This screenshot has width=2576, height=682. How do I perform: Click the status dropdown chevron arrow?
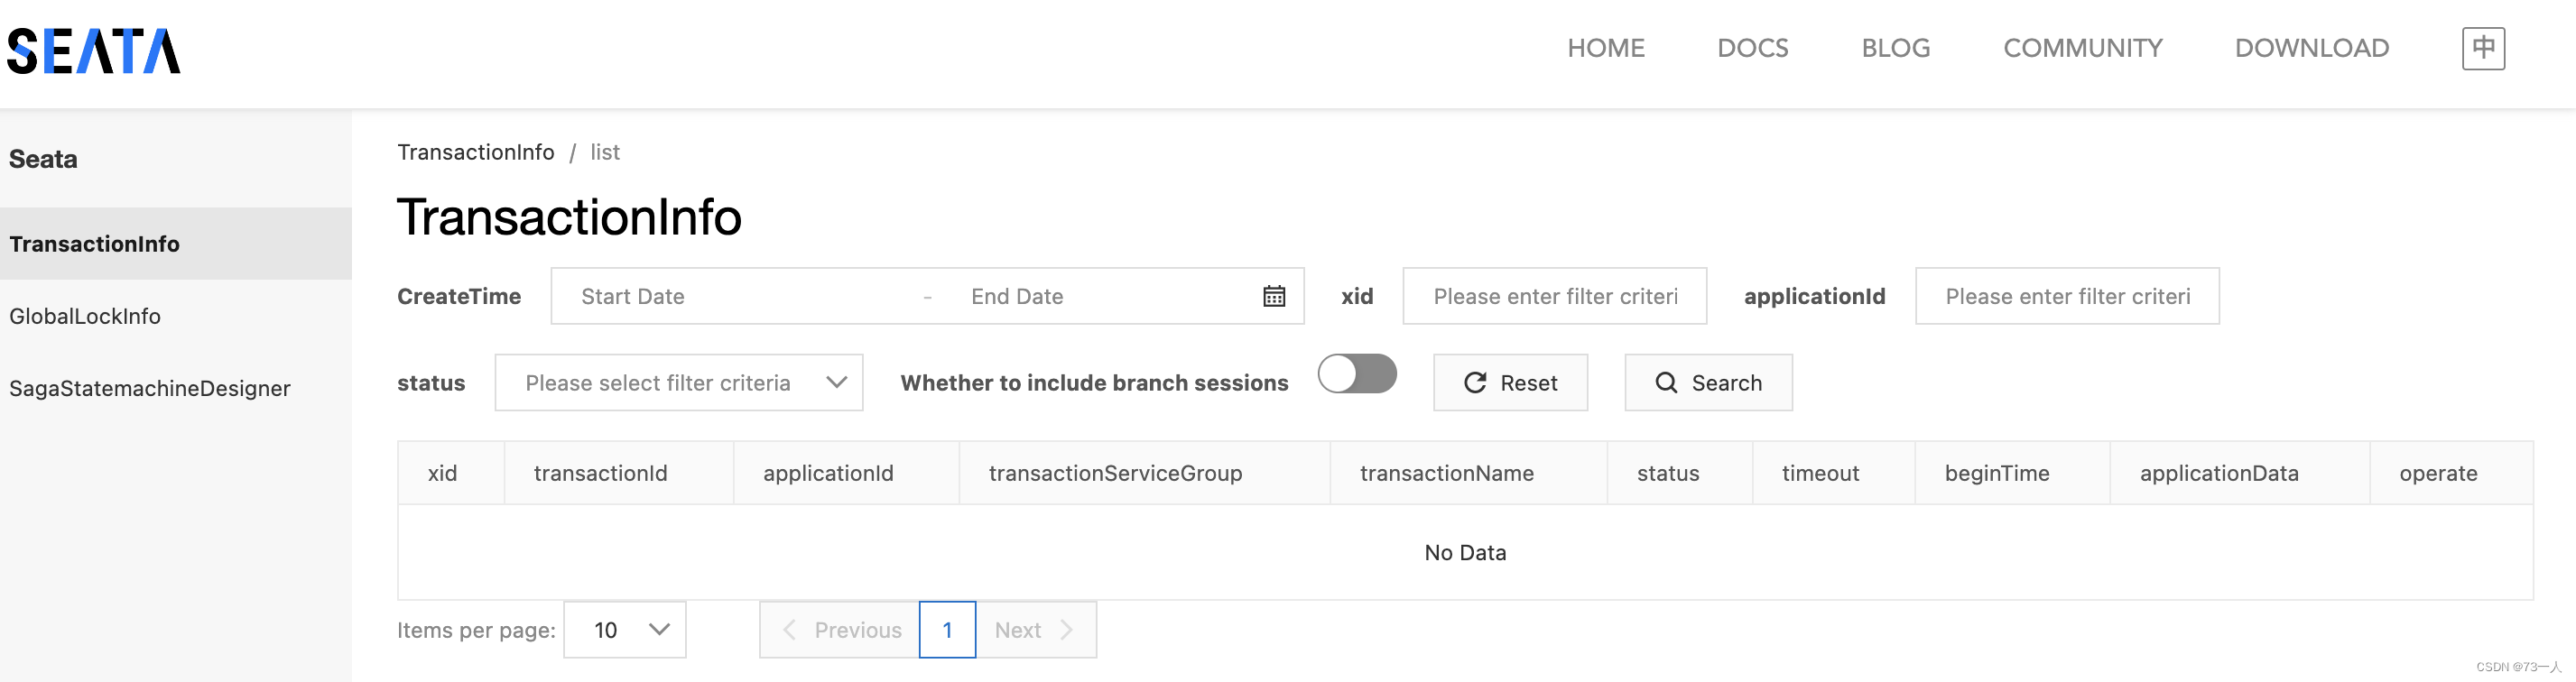837,383
